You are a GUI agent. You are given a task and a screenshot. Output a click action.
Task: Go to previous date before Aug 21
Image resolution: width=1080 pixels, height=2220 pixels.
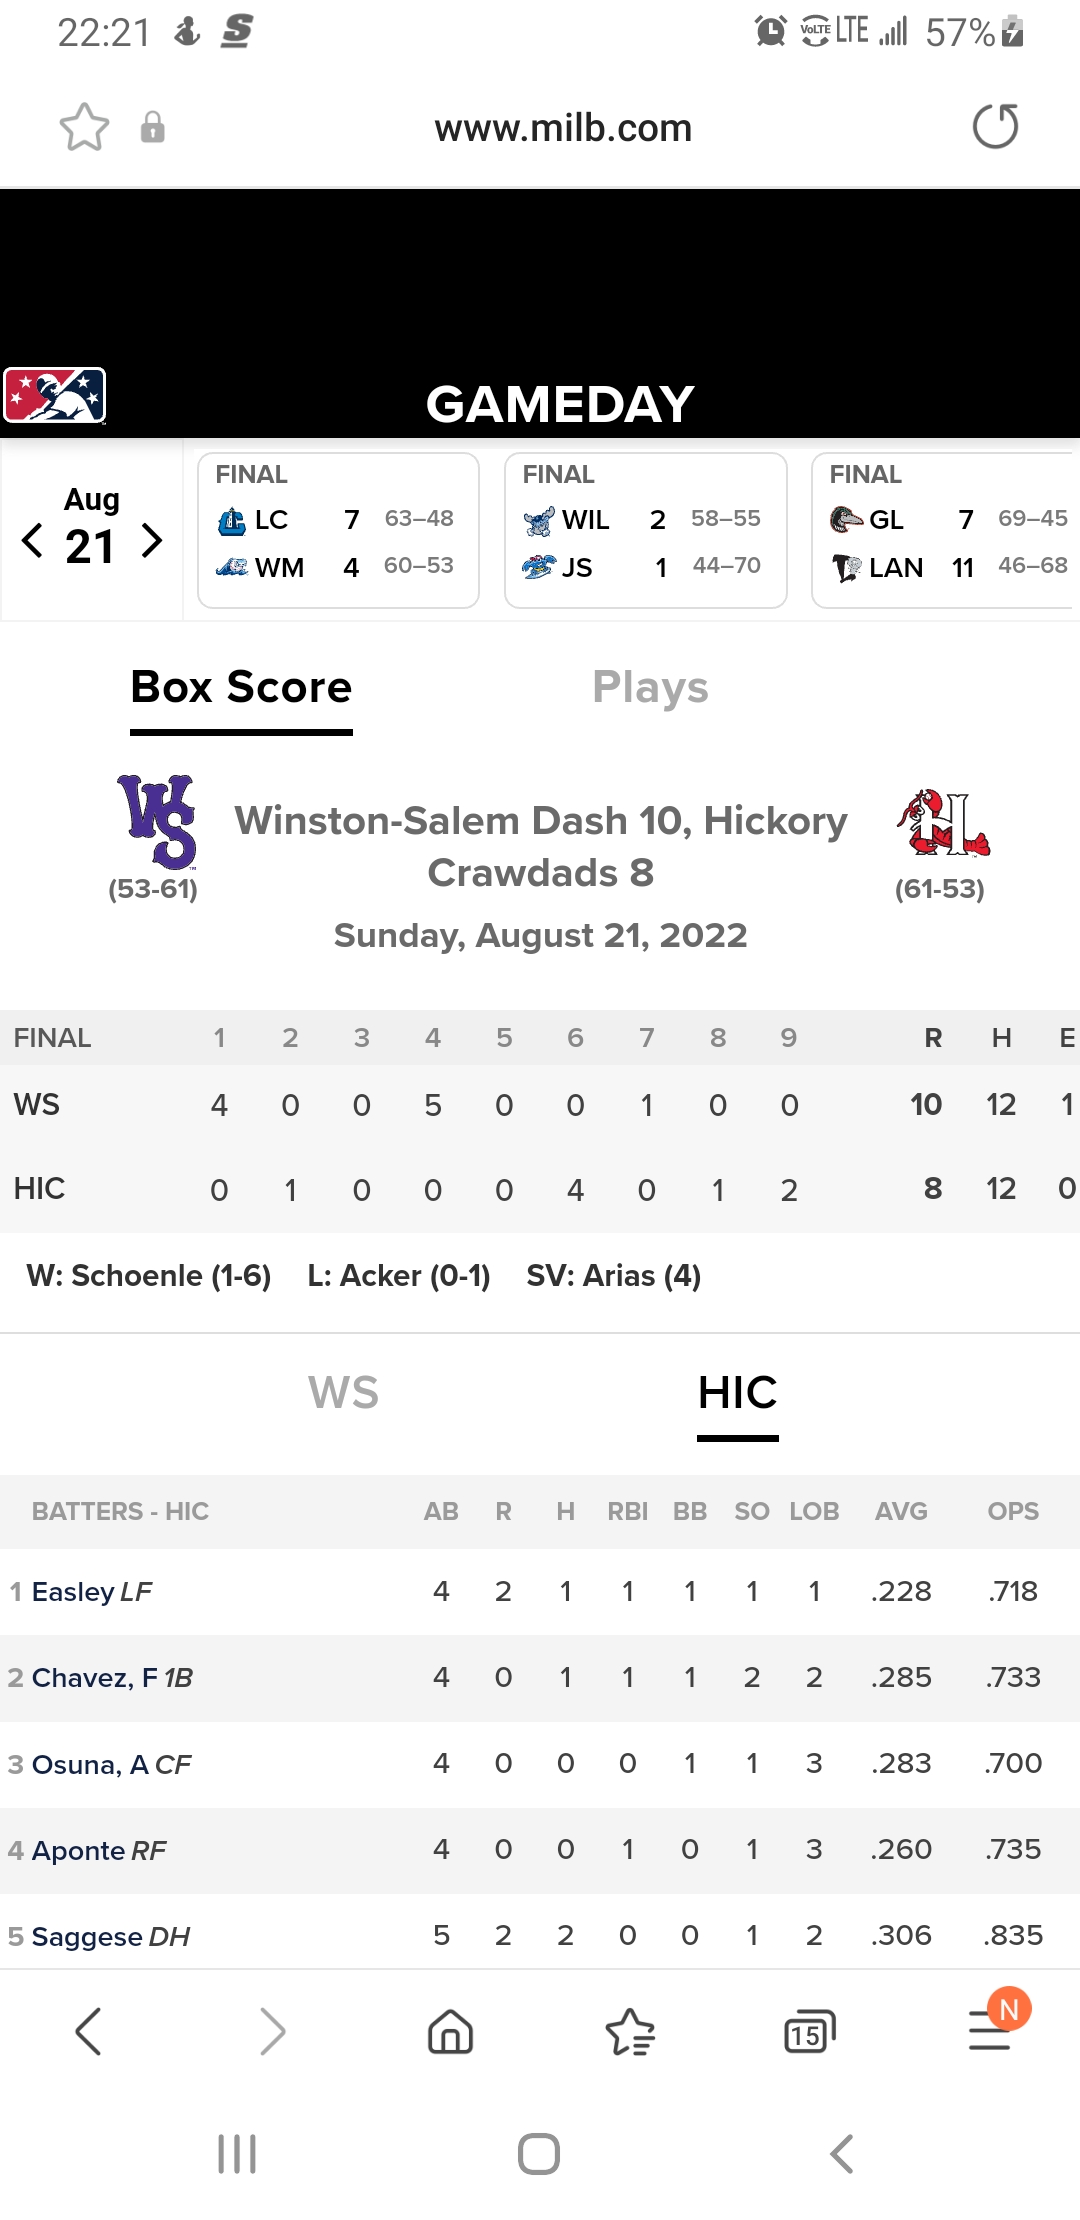[32, 541]
